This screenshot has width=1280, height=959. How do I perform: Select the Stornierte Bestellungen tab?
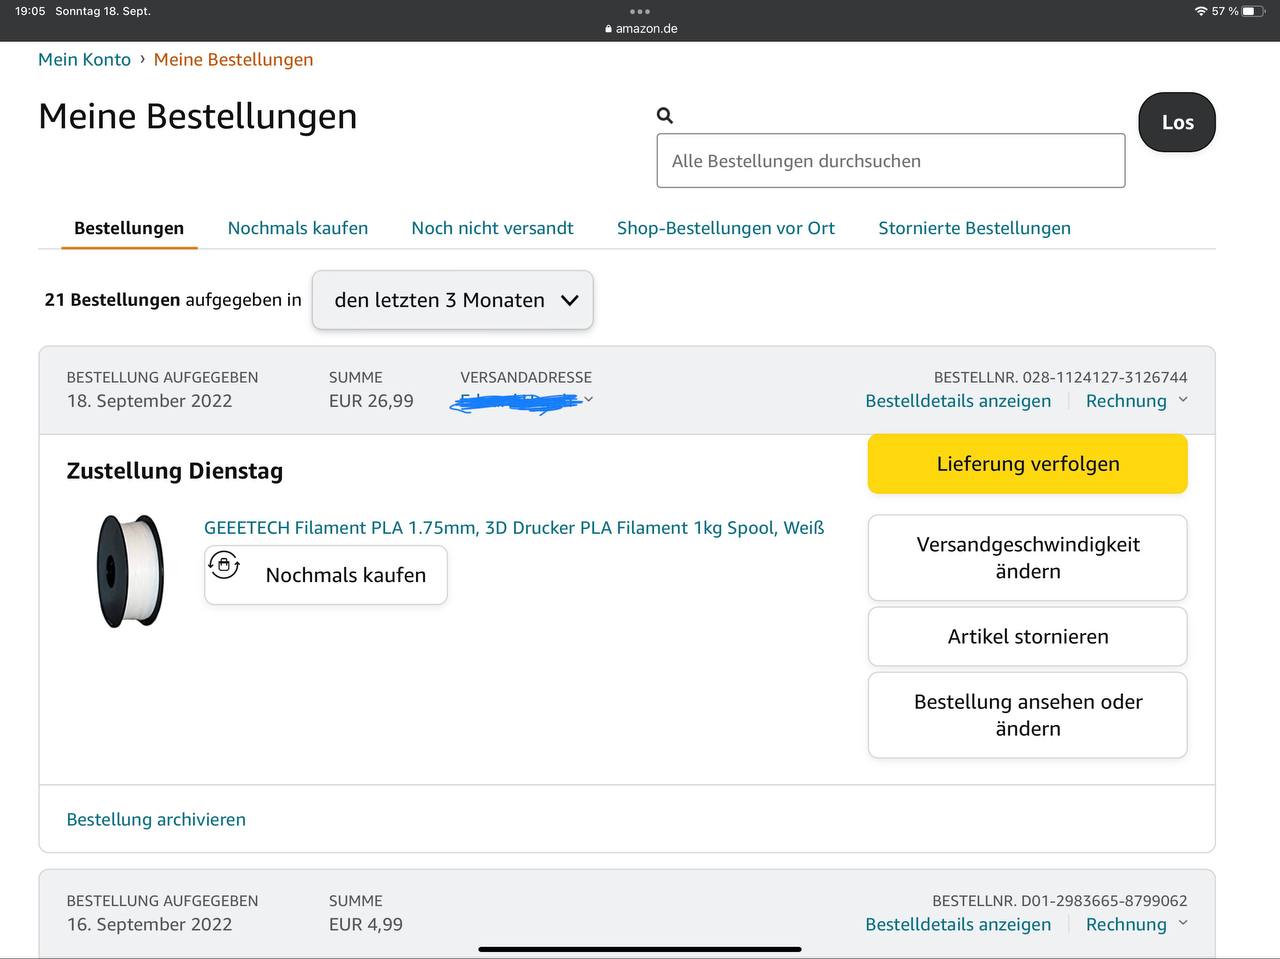[974, 228]
